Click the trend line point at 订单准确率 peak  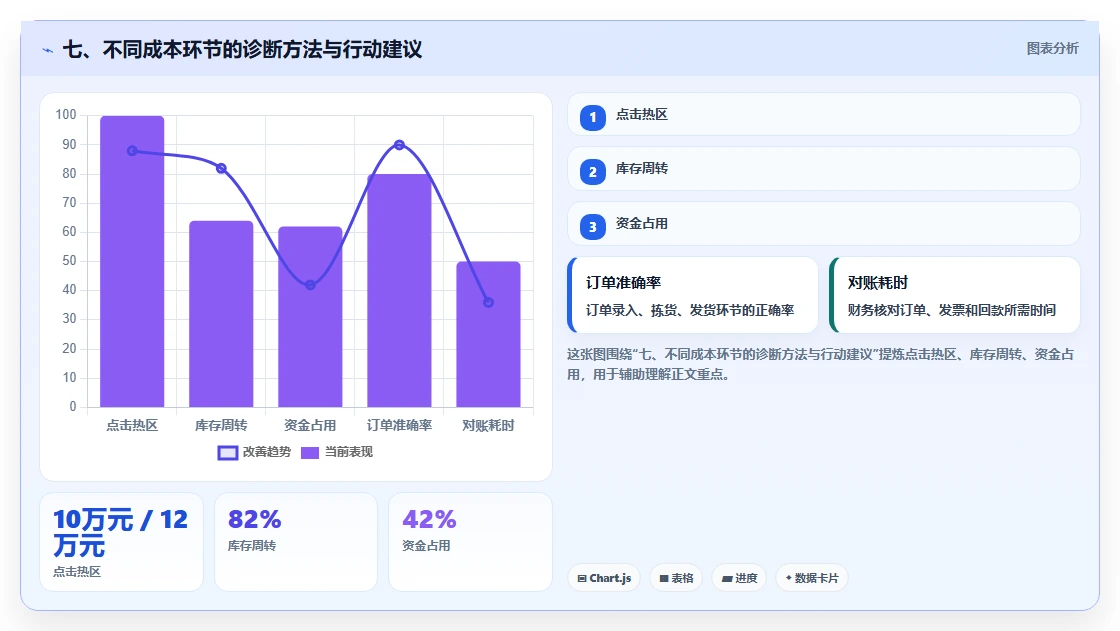pyautogui.click(x=399, y=145)
